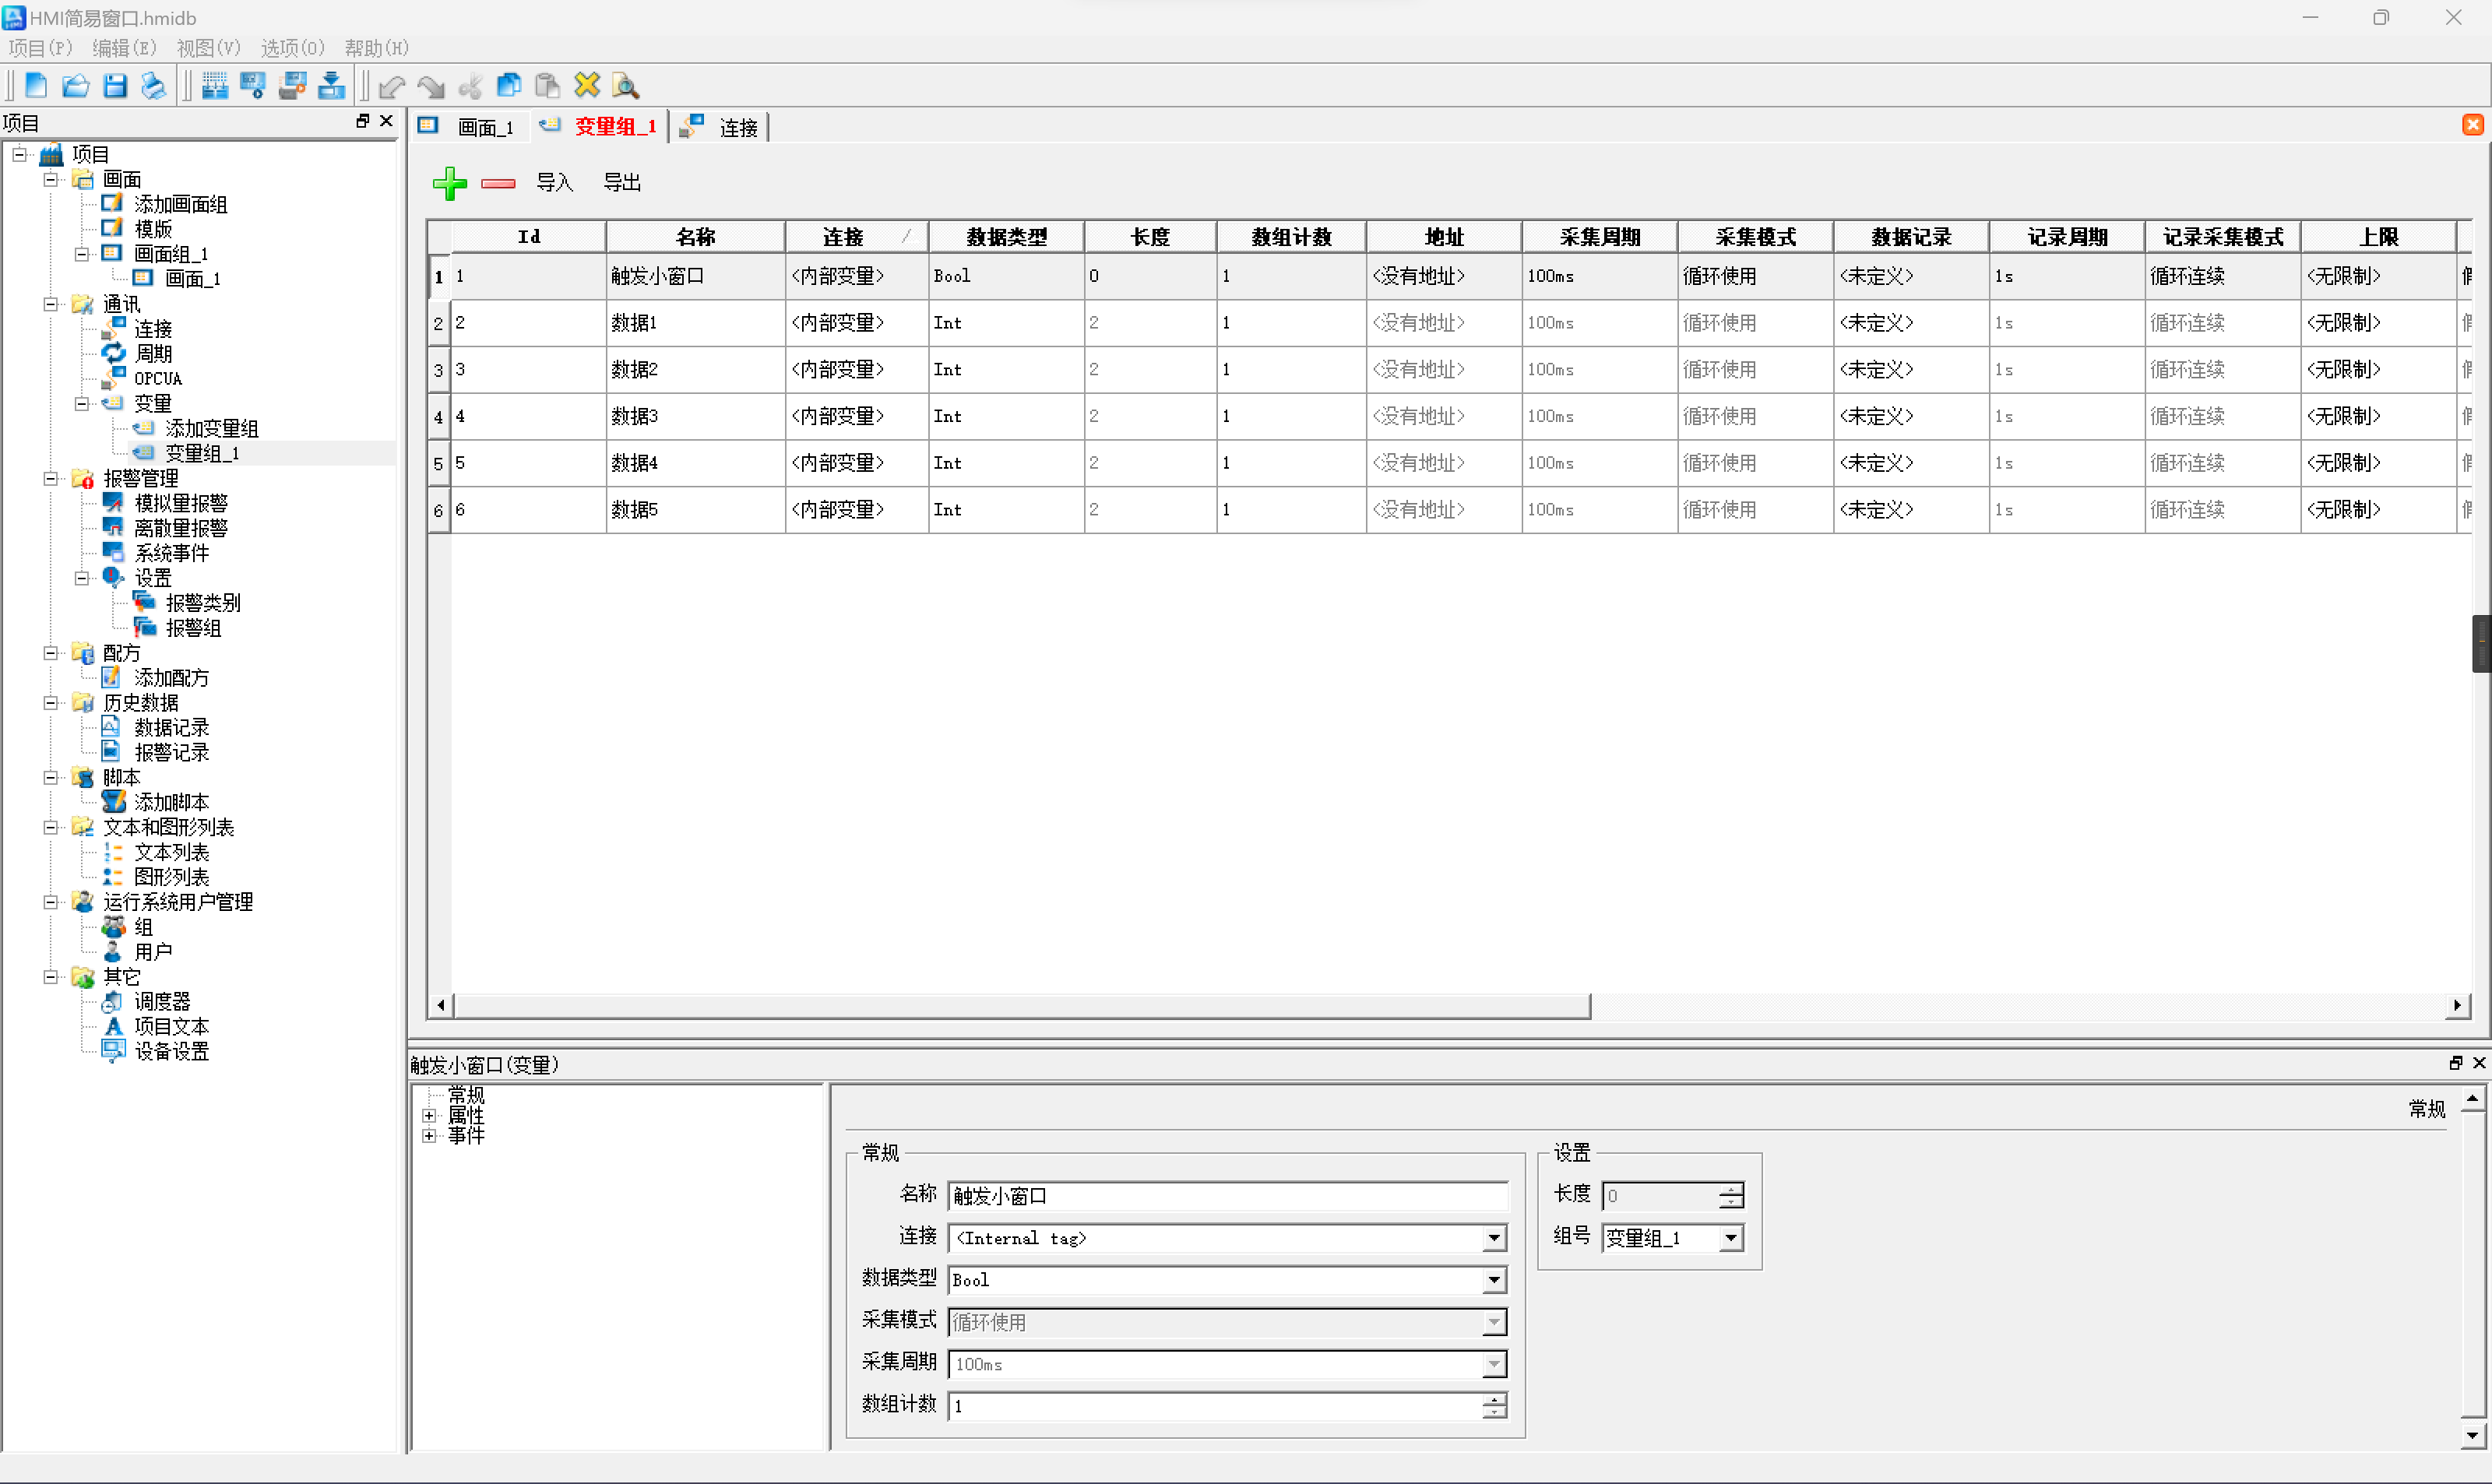Sort by the 数据类型 column header
The height and width of the screenshot is (1484, 2492).
[x=1007, y=237]
